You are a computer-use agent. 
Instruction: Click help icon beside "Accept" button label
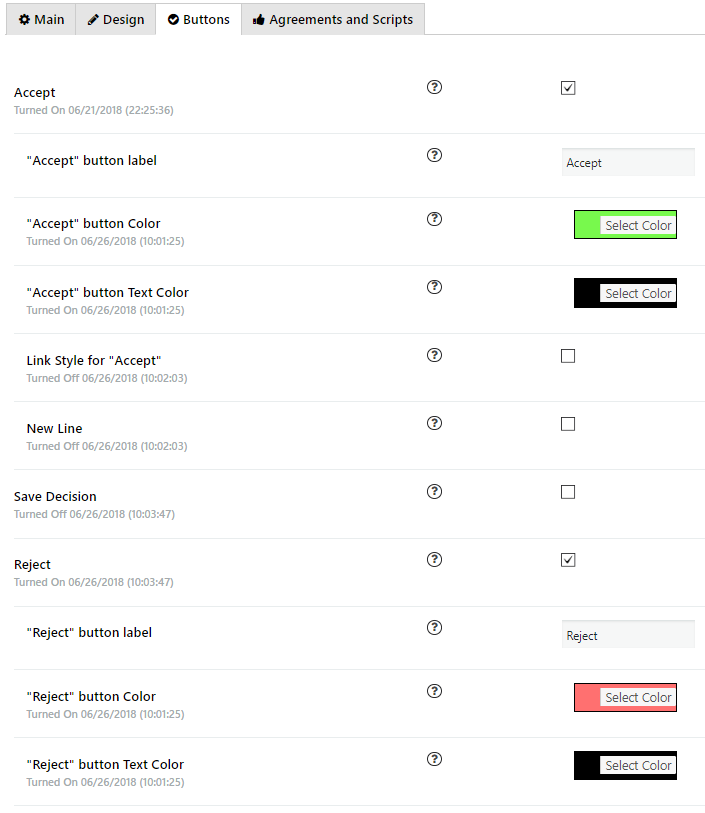434,155
